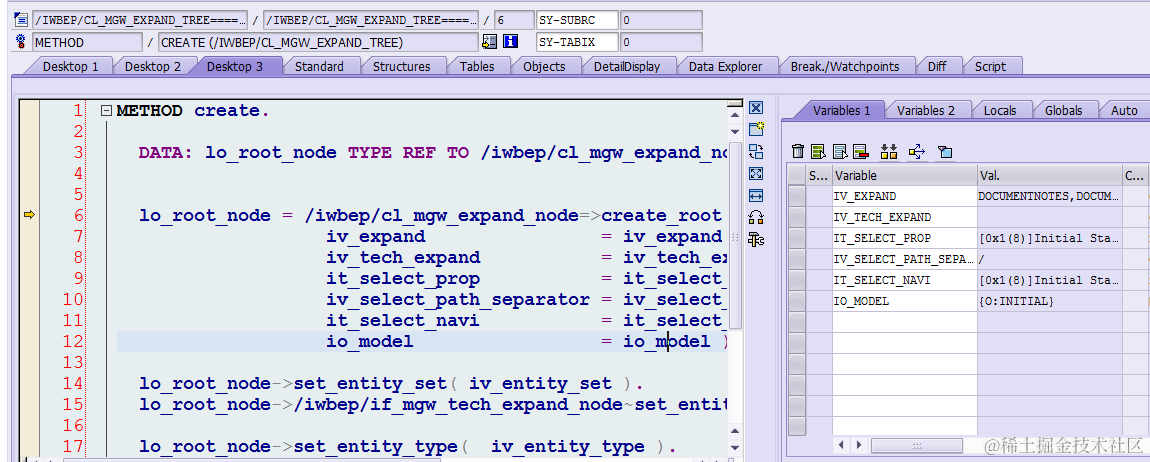
Task: Switch to Variables 2 tab
Action: [x=926, y=111]
